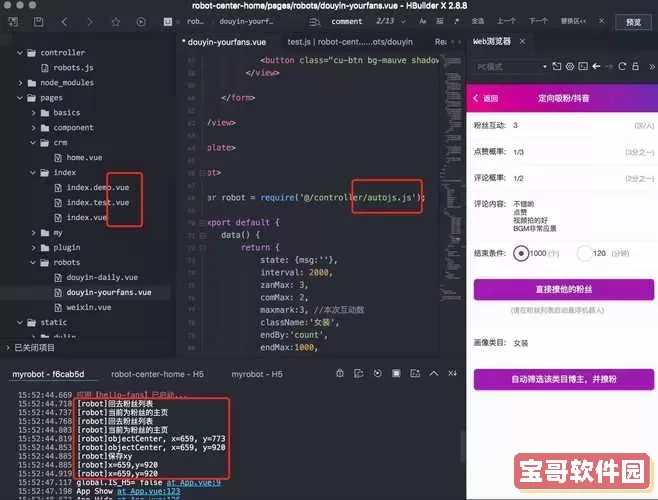Click the save file icon in toolbar
The height and width of the screenshot is (500, 658).
click(x=38, y=21)
